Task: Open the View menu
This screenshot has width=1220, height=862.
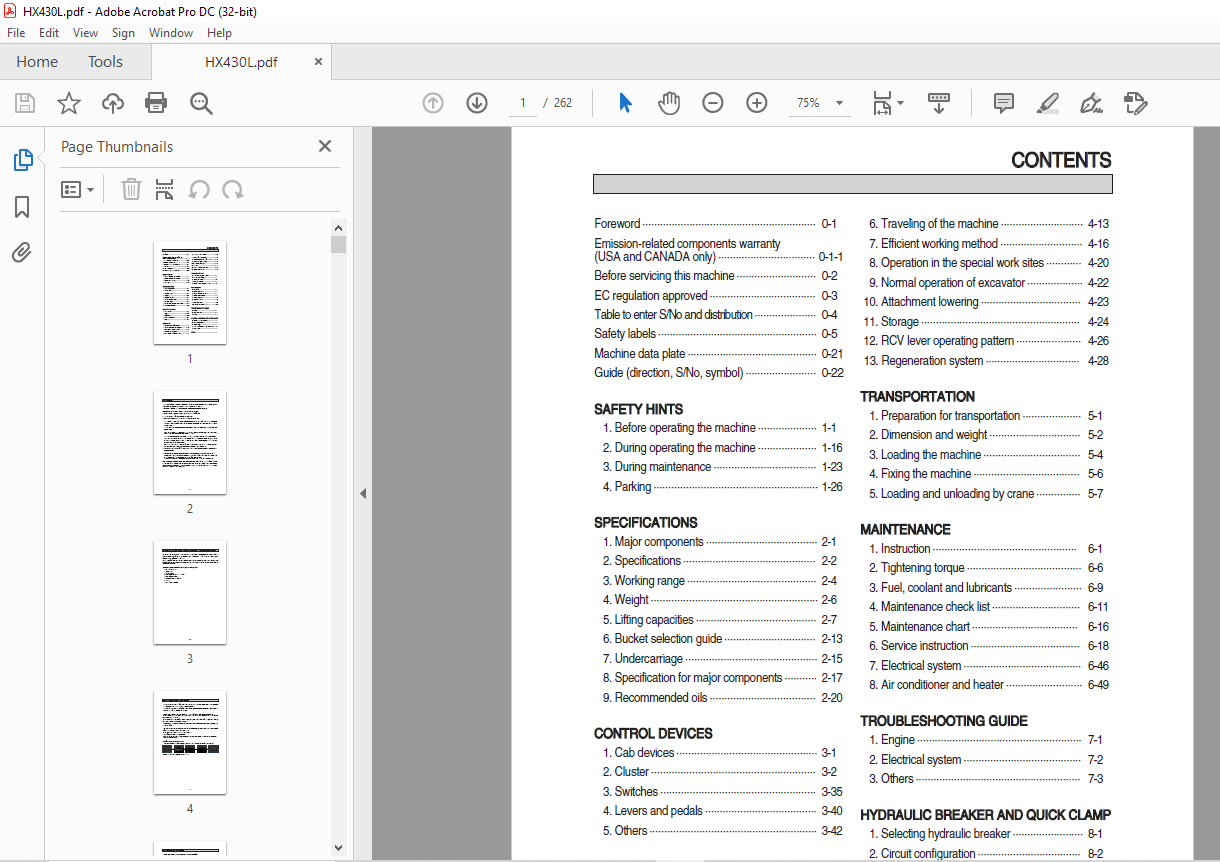Action: pyautogui.click(x=85, y=33)
